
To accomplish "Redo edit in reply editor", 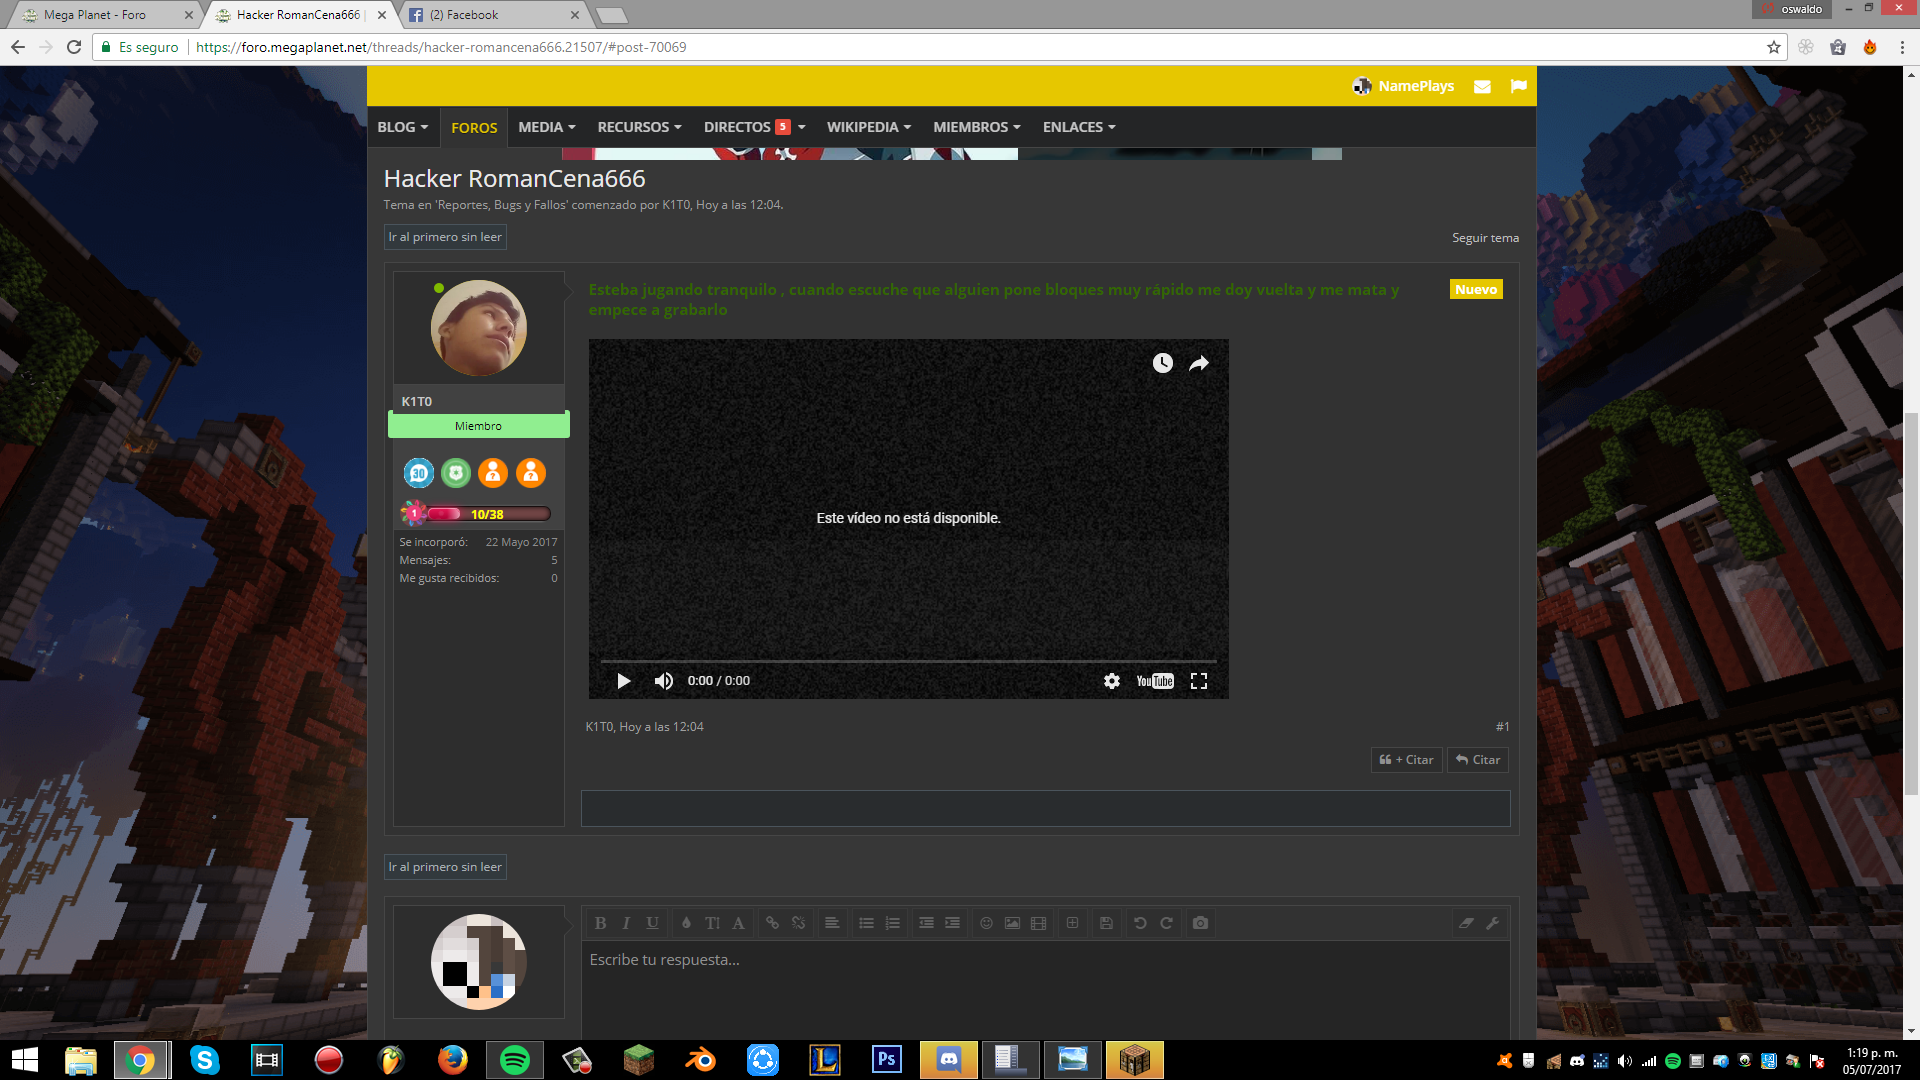I will tap(1166, 923).
